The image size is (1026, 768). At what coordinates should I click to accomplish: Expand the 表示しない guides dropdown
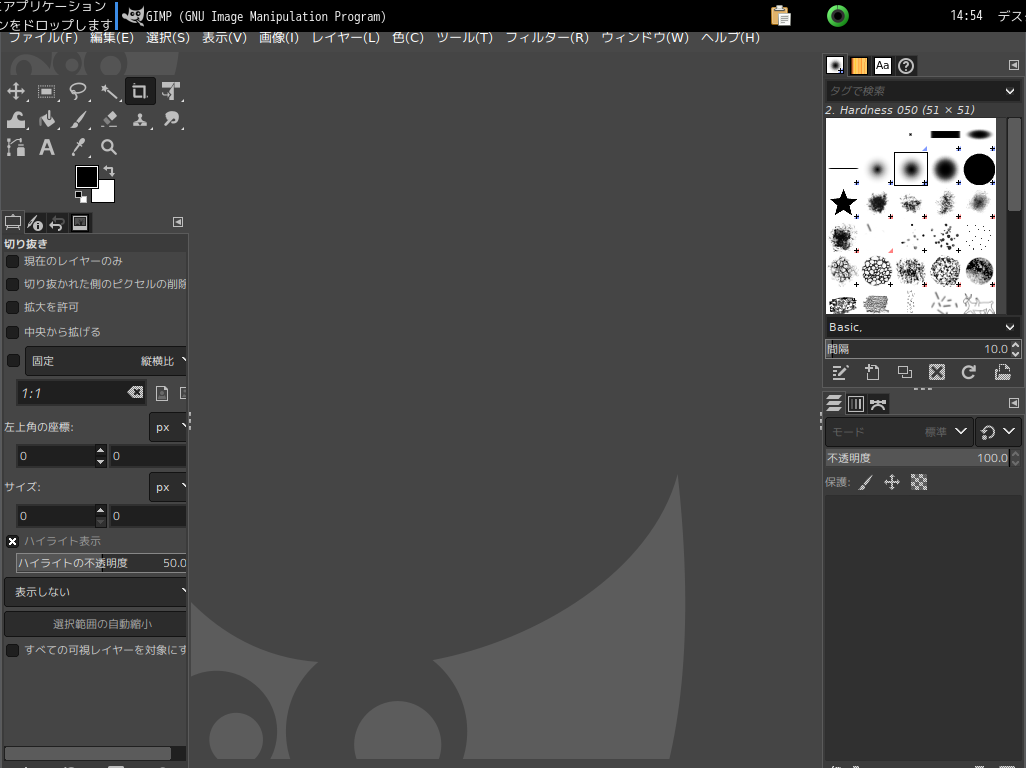click(96, 592)
